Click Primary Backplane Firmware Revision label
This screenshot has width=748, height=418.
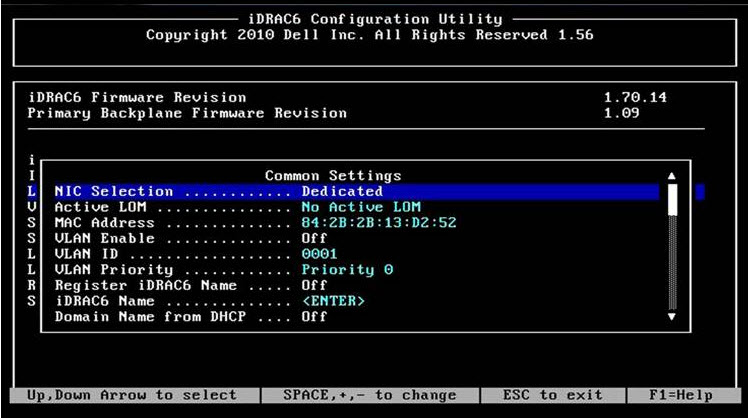coord(187,114)
